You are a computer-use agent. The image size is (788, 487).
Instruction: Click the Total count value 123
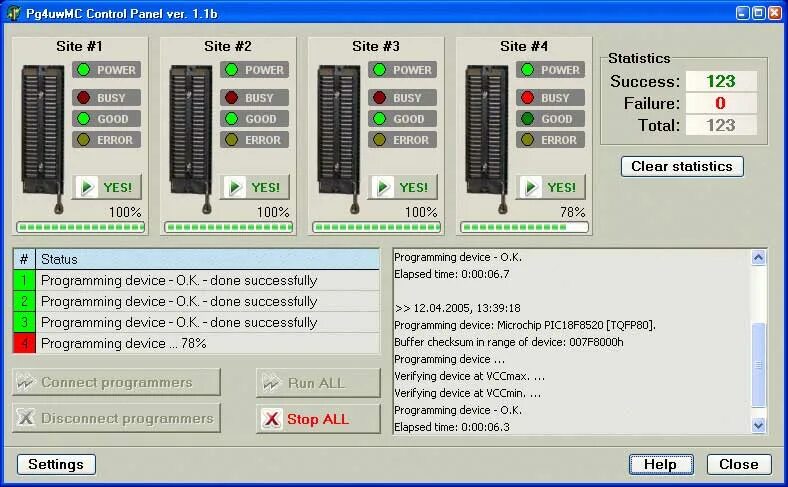click(x=721, y=125)
